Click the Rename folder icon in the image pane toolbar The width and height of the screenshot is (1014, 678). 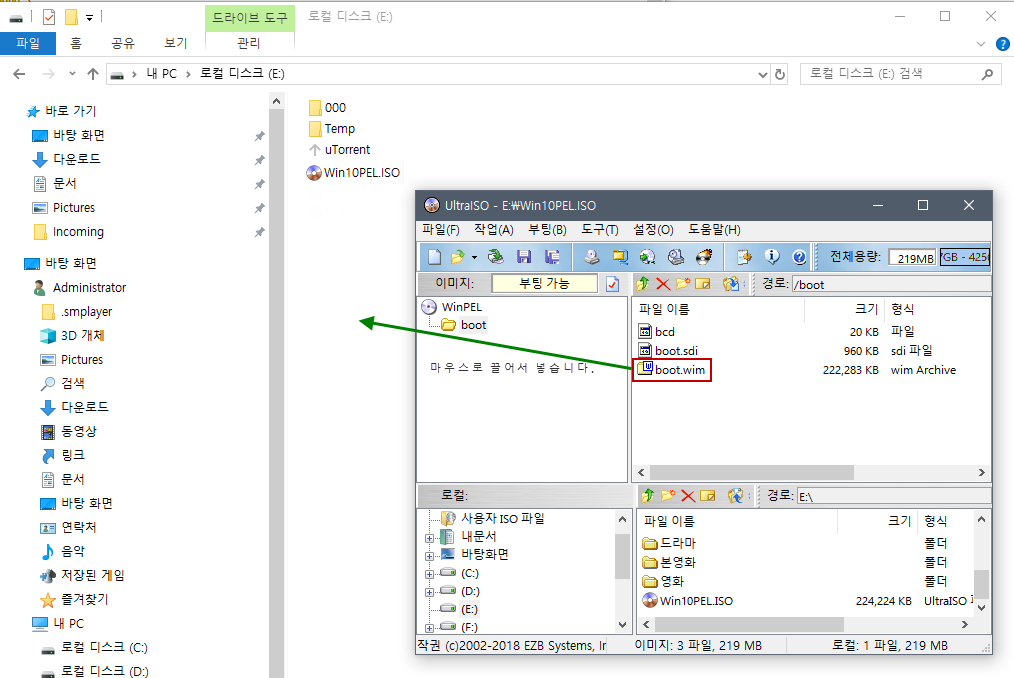click(x=703, y=283)
